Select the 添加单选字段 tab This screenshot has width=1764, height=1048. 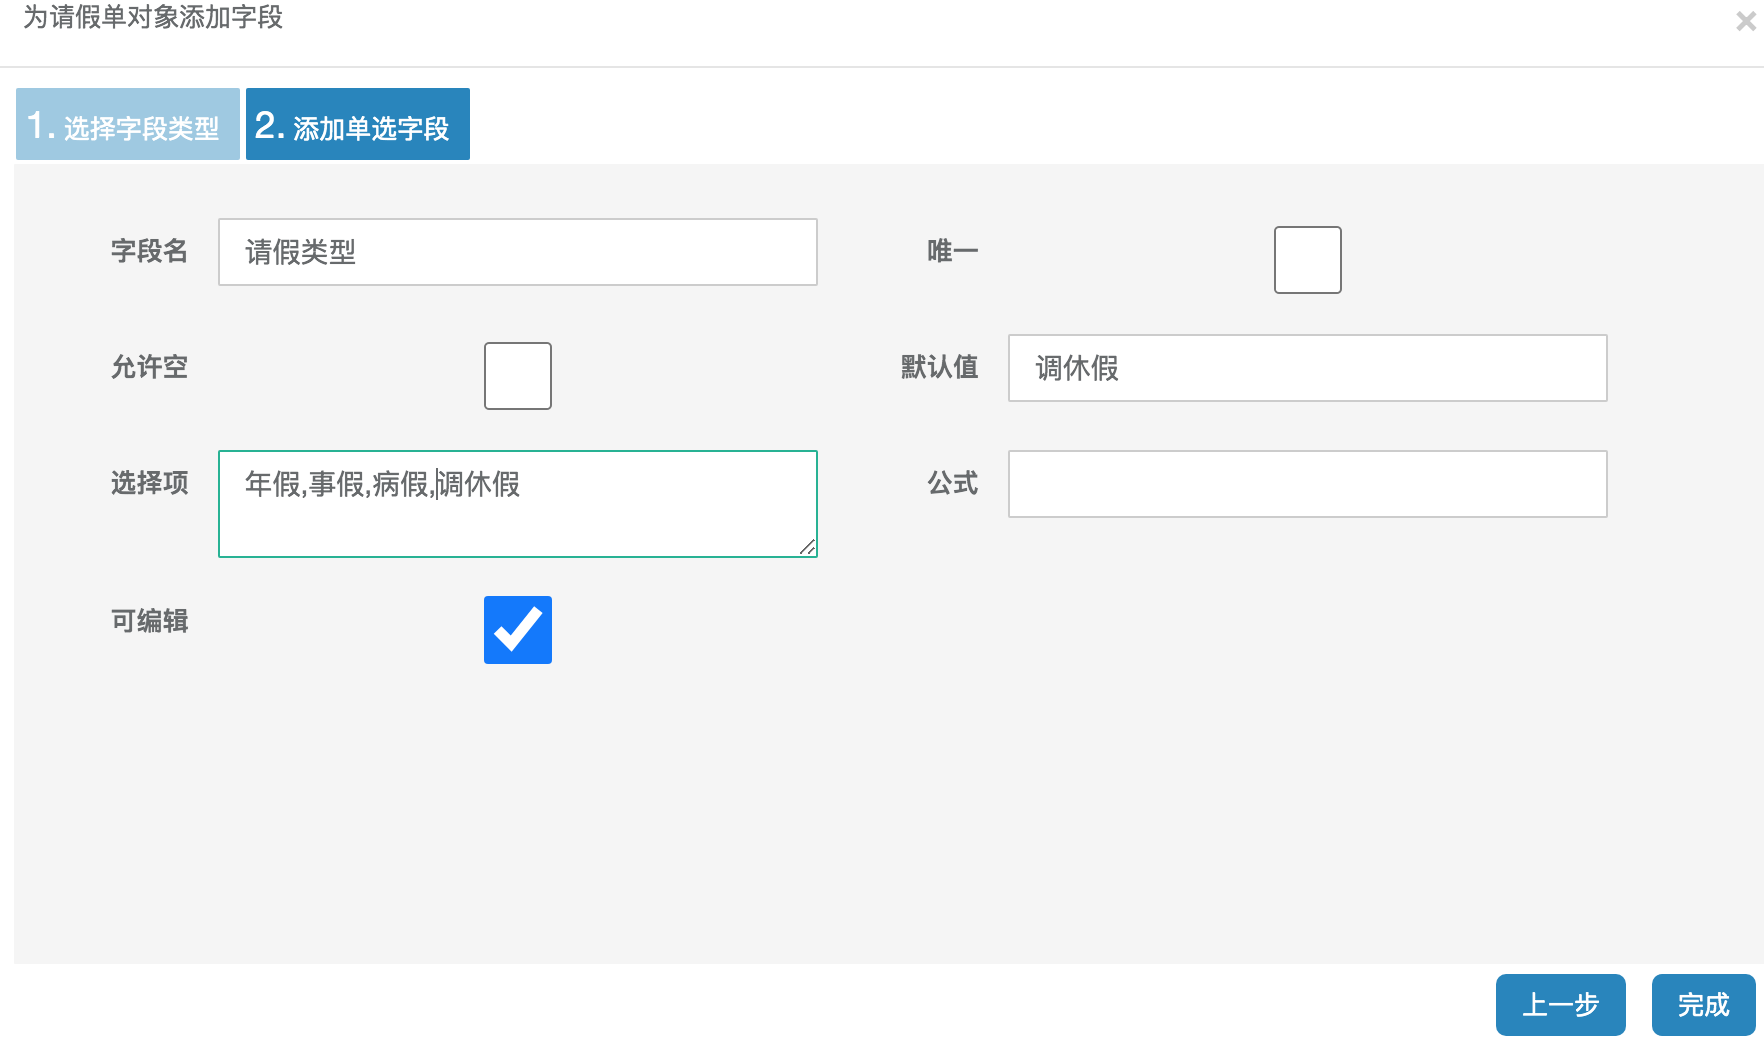point(357,124)
